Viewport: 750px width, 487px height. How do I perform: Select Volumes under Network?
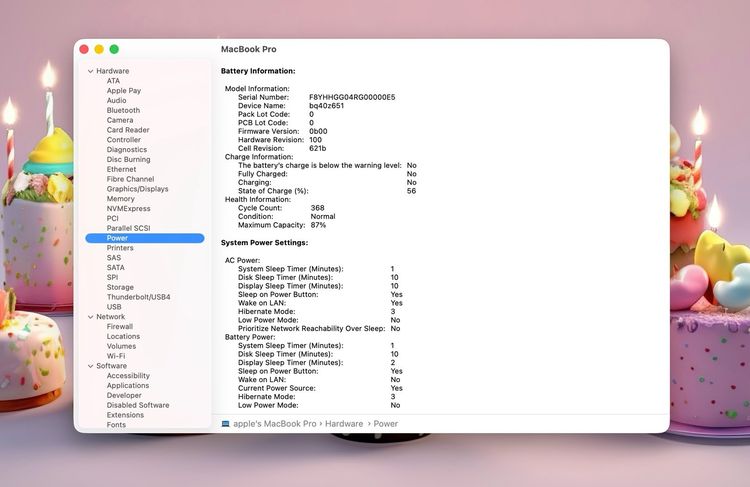pyautogui.click(x=121, y=346)
